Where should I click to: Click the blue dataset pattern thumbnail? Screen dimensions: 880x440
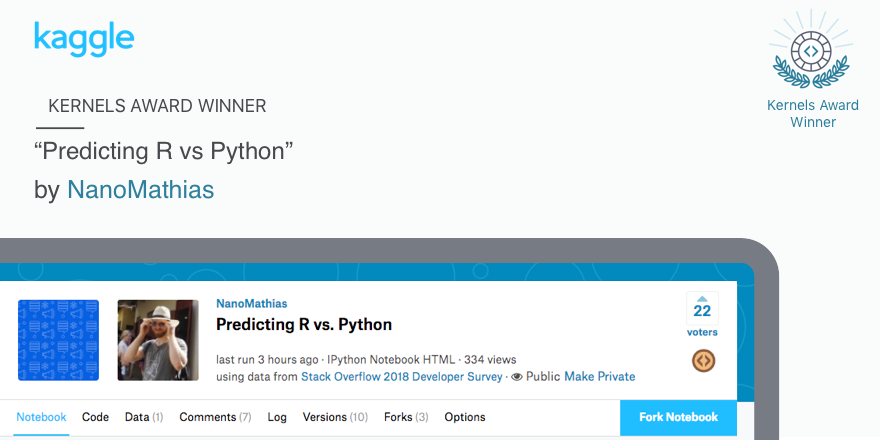[x=58, y=340]
